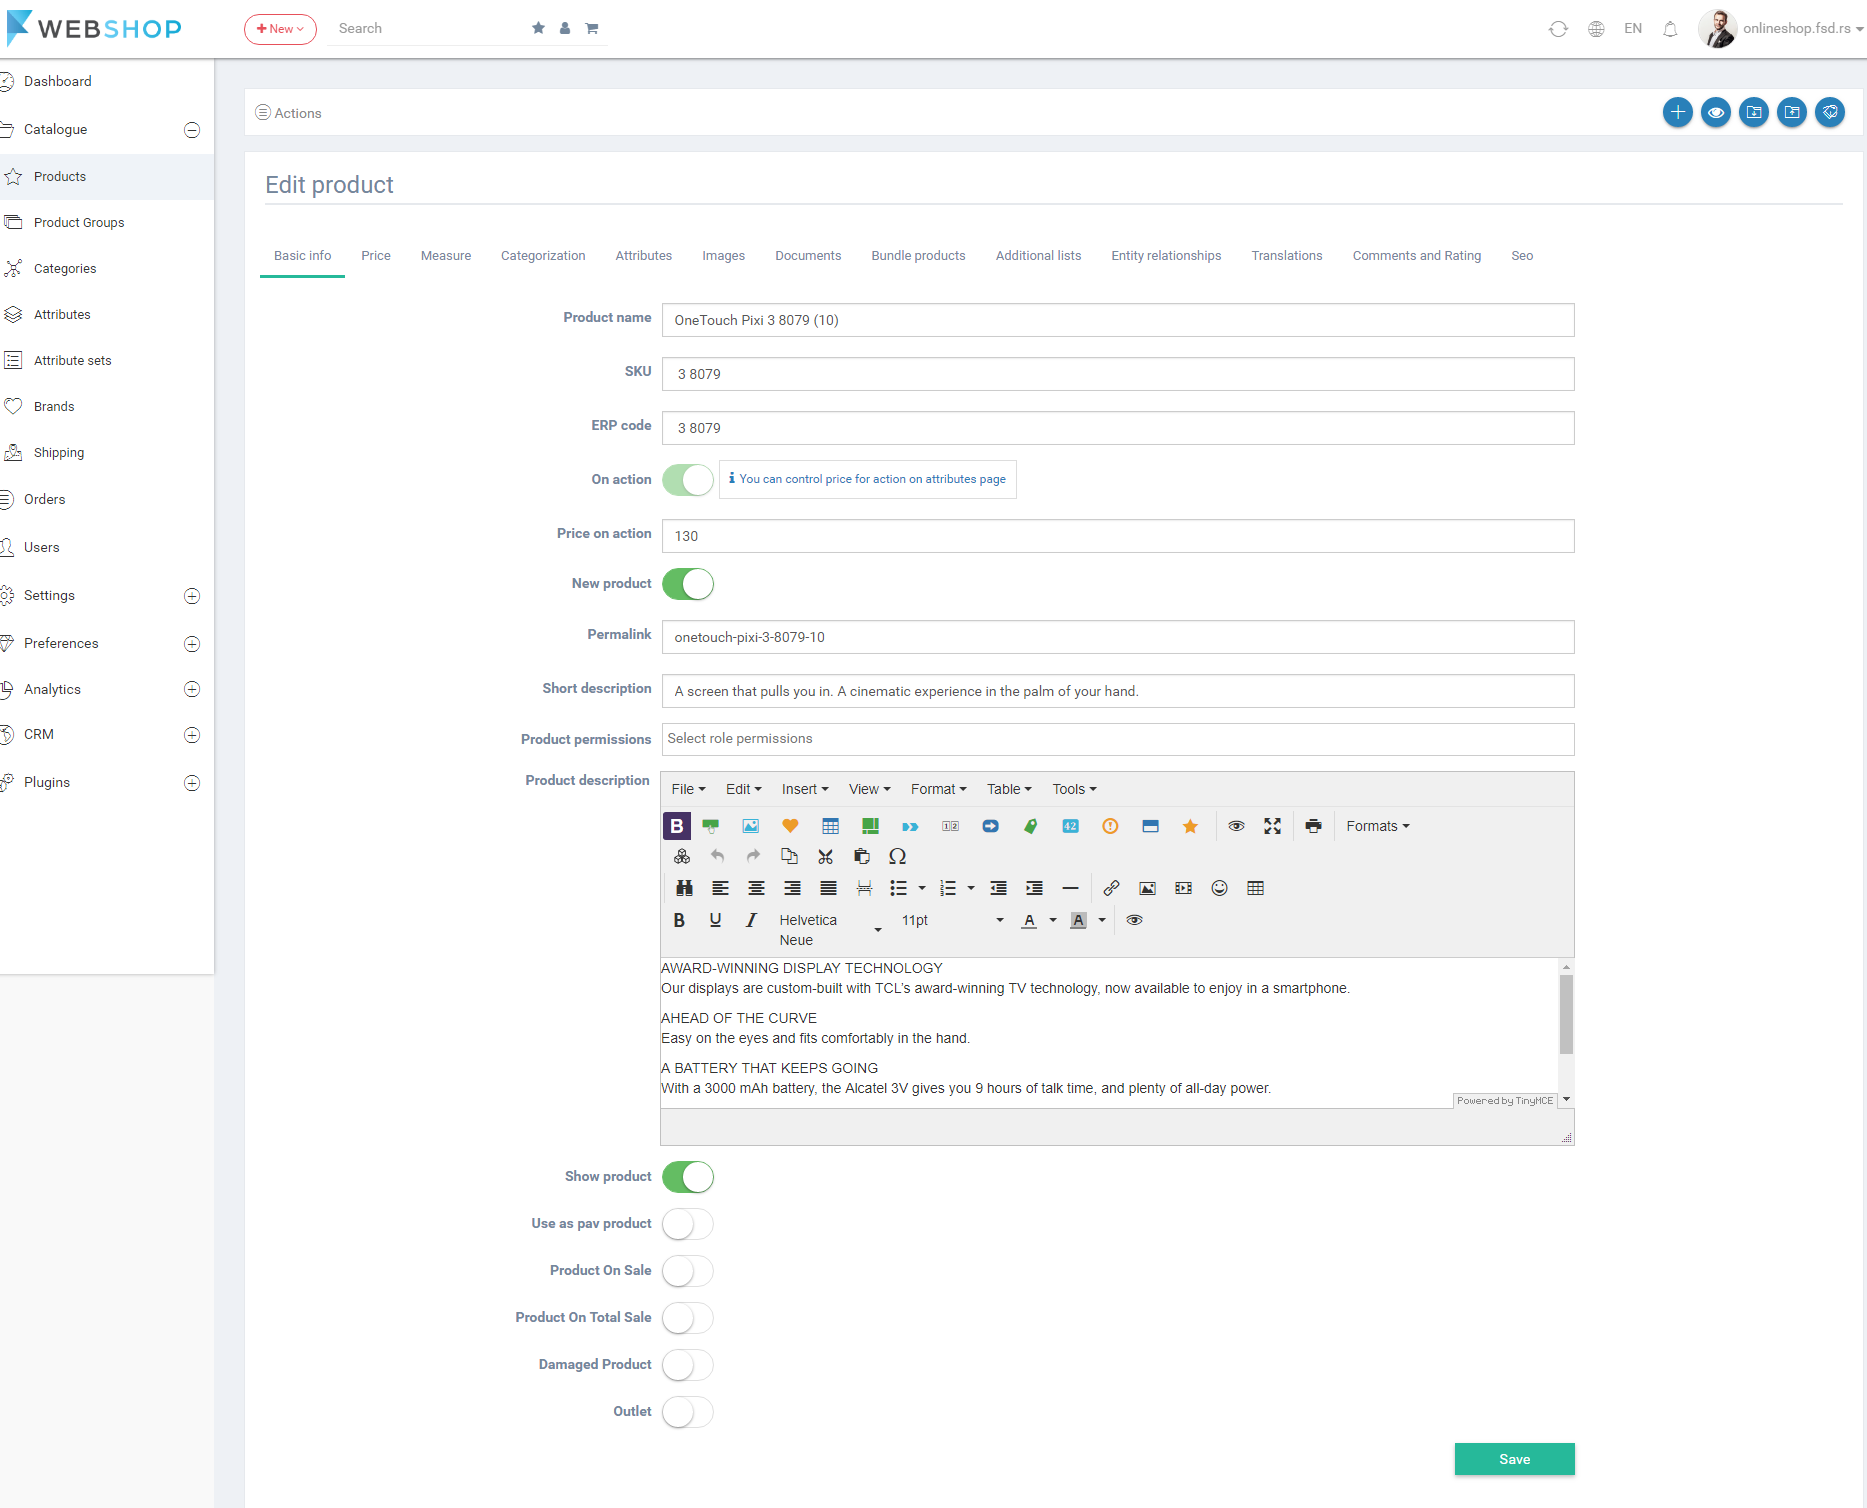Open Product Groups in sidebar
Image resolution: width=1867 pixels, height=1508 pixels.
click(x=79, y=222)
